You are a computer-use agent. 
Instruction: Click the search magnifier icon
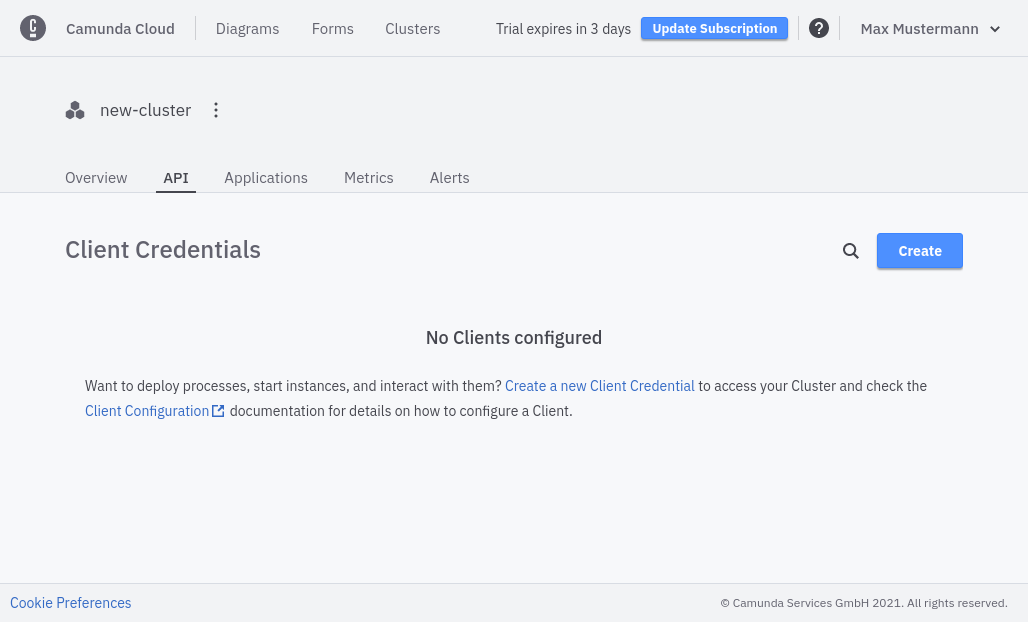tap(851, 251)
